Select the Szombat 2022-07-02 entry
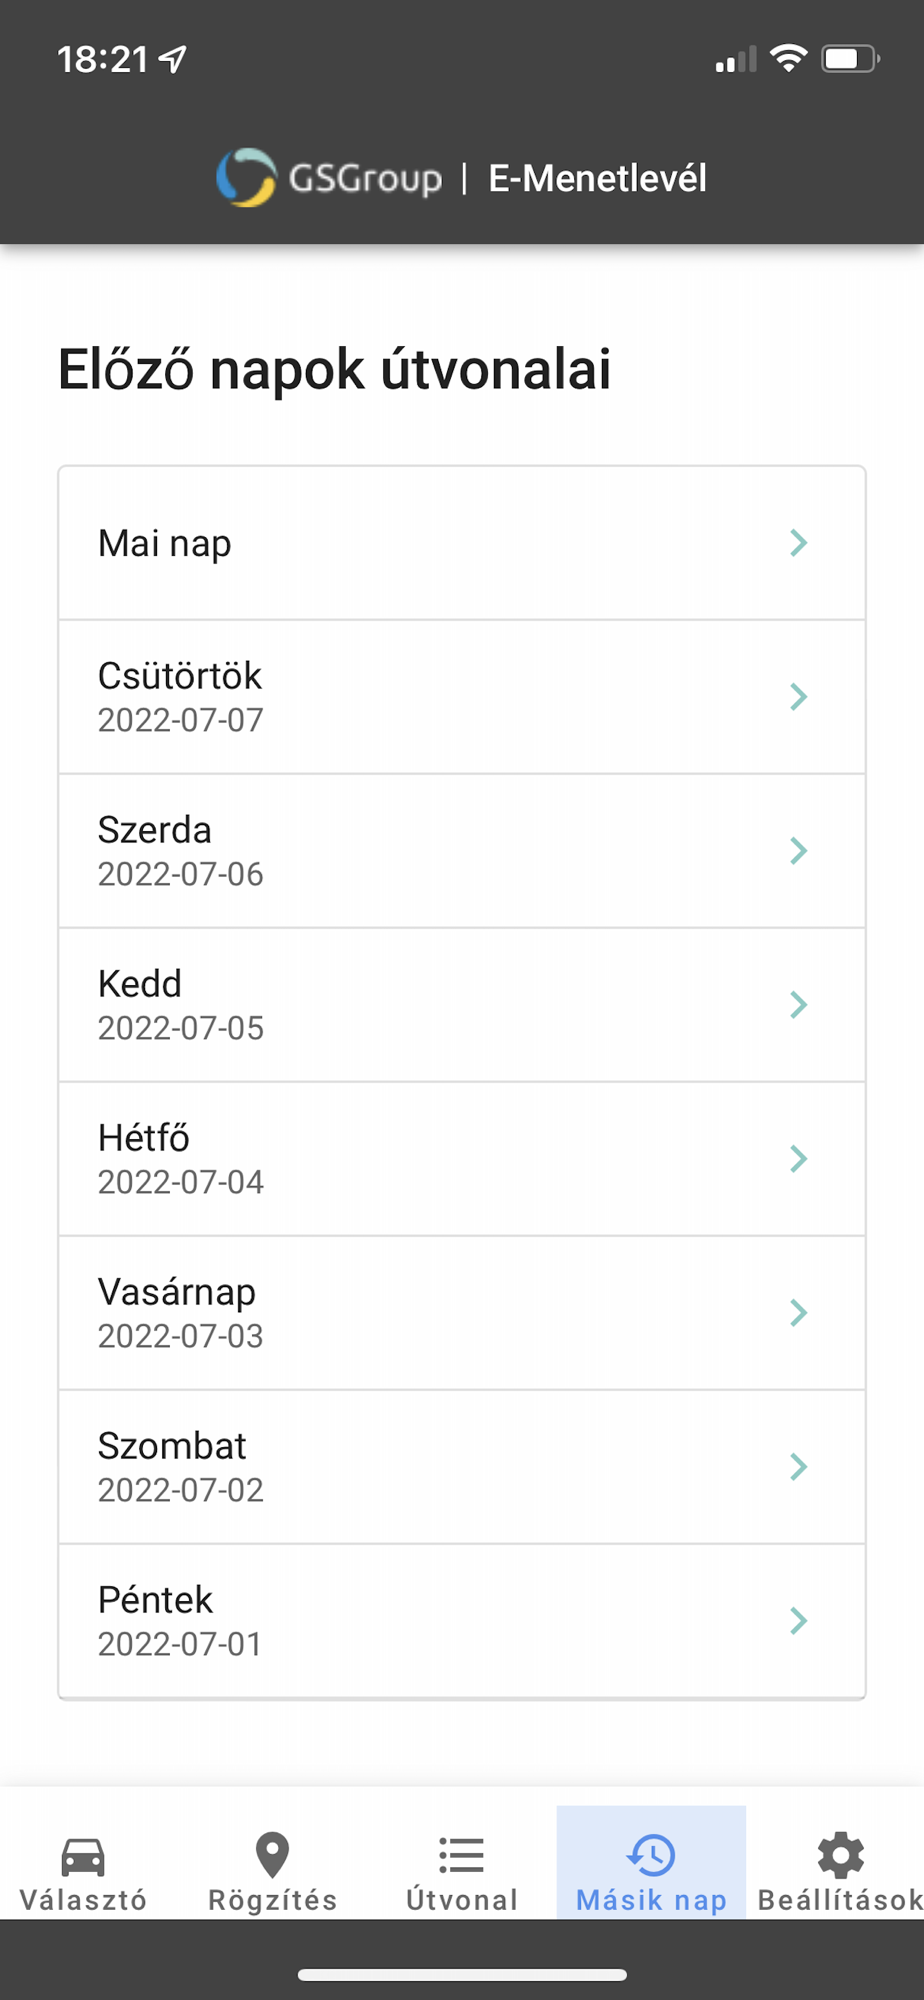Viewport: 924px width, 2000px height. [x=462, y=1467]
